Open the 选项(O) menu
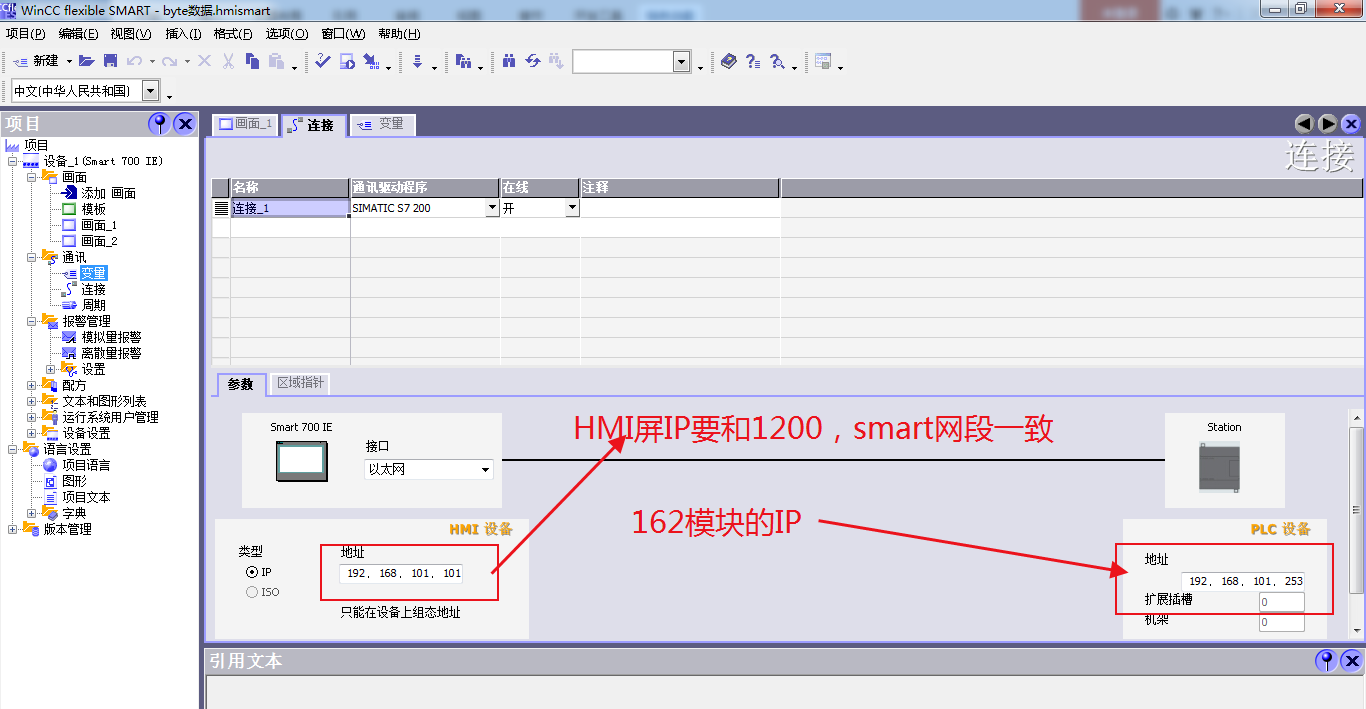This screenshot has width=1366, height=709. click(x=287, y=34)
